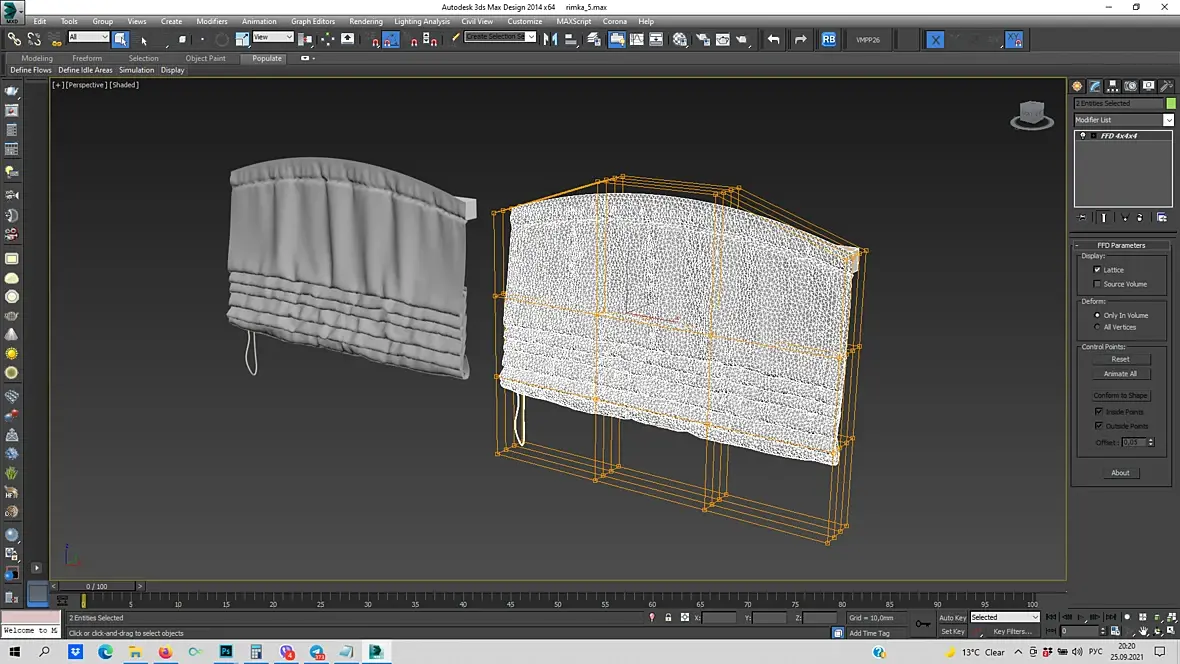This screenshot has height=664, width=1180.
Task: Enable the Source Volume checkbox
Action: click(1097, 284)
